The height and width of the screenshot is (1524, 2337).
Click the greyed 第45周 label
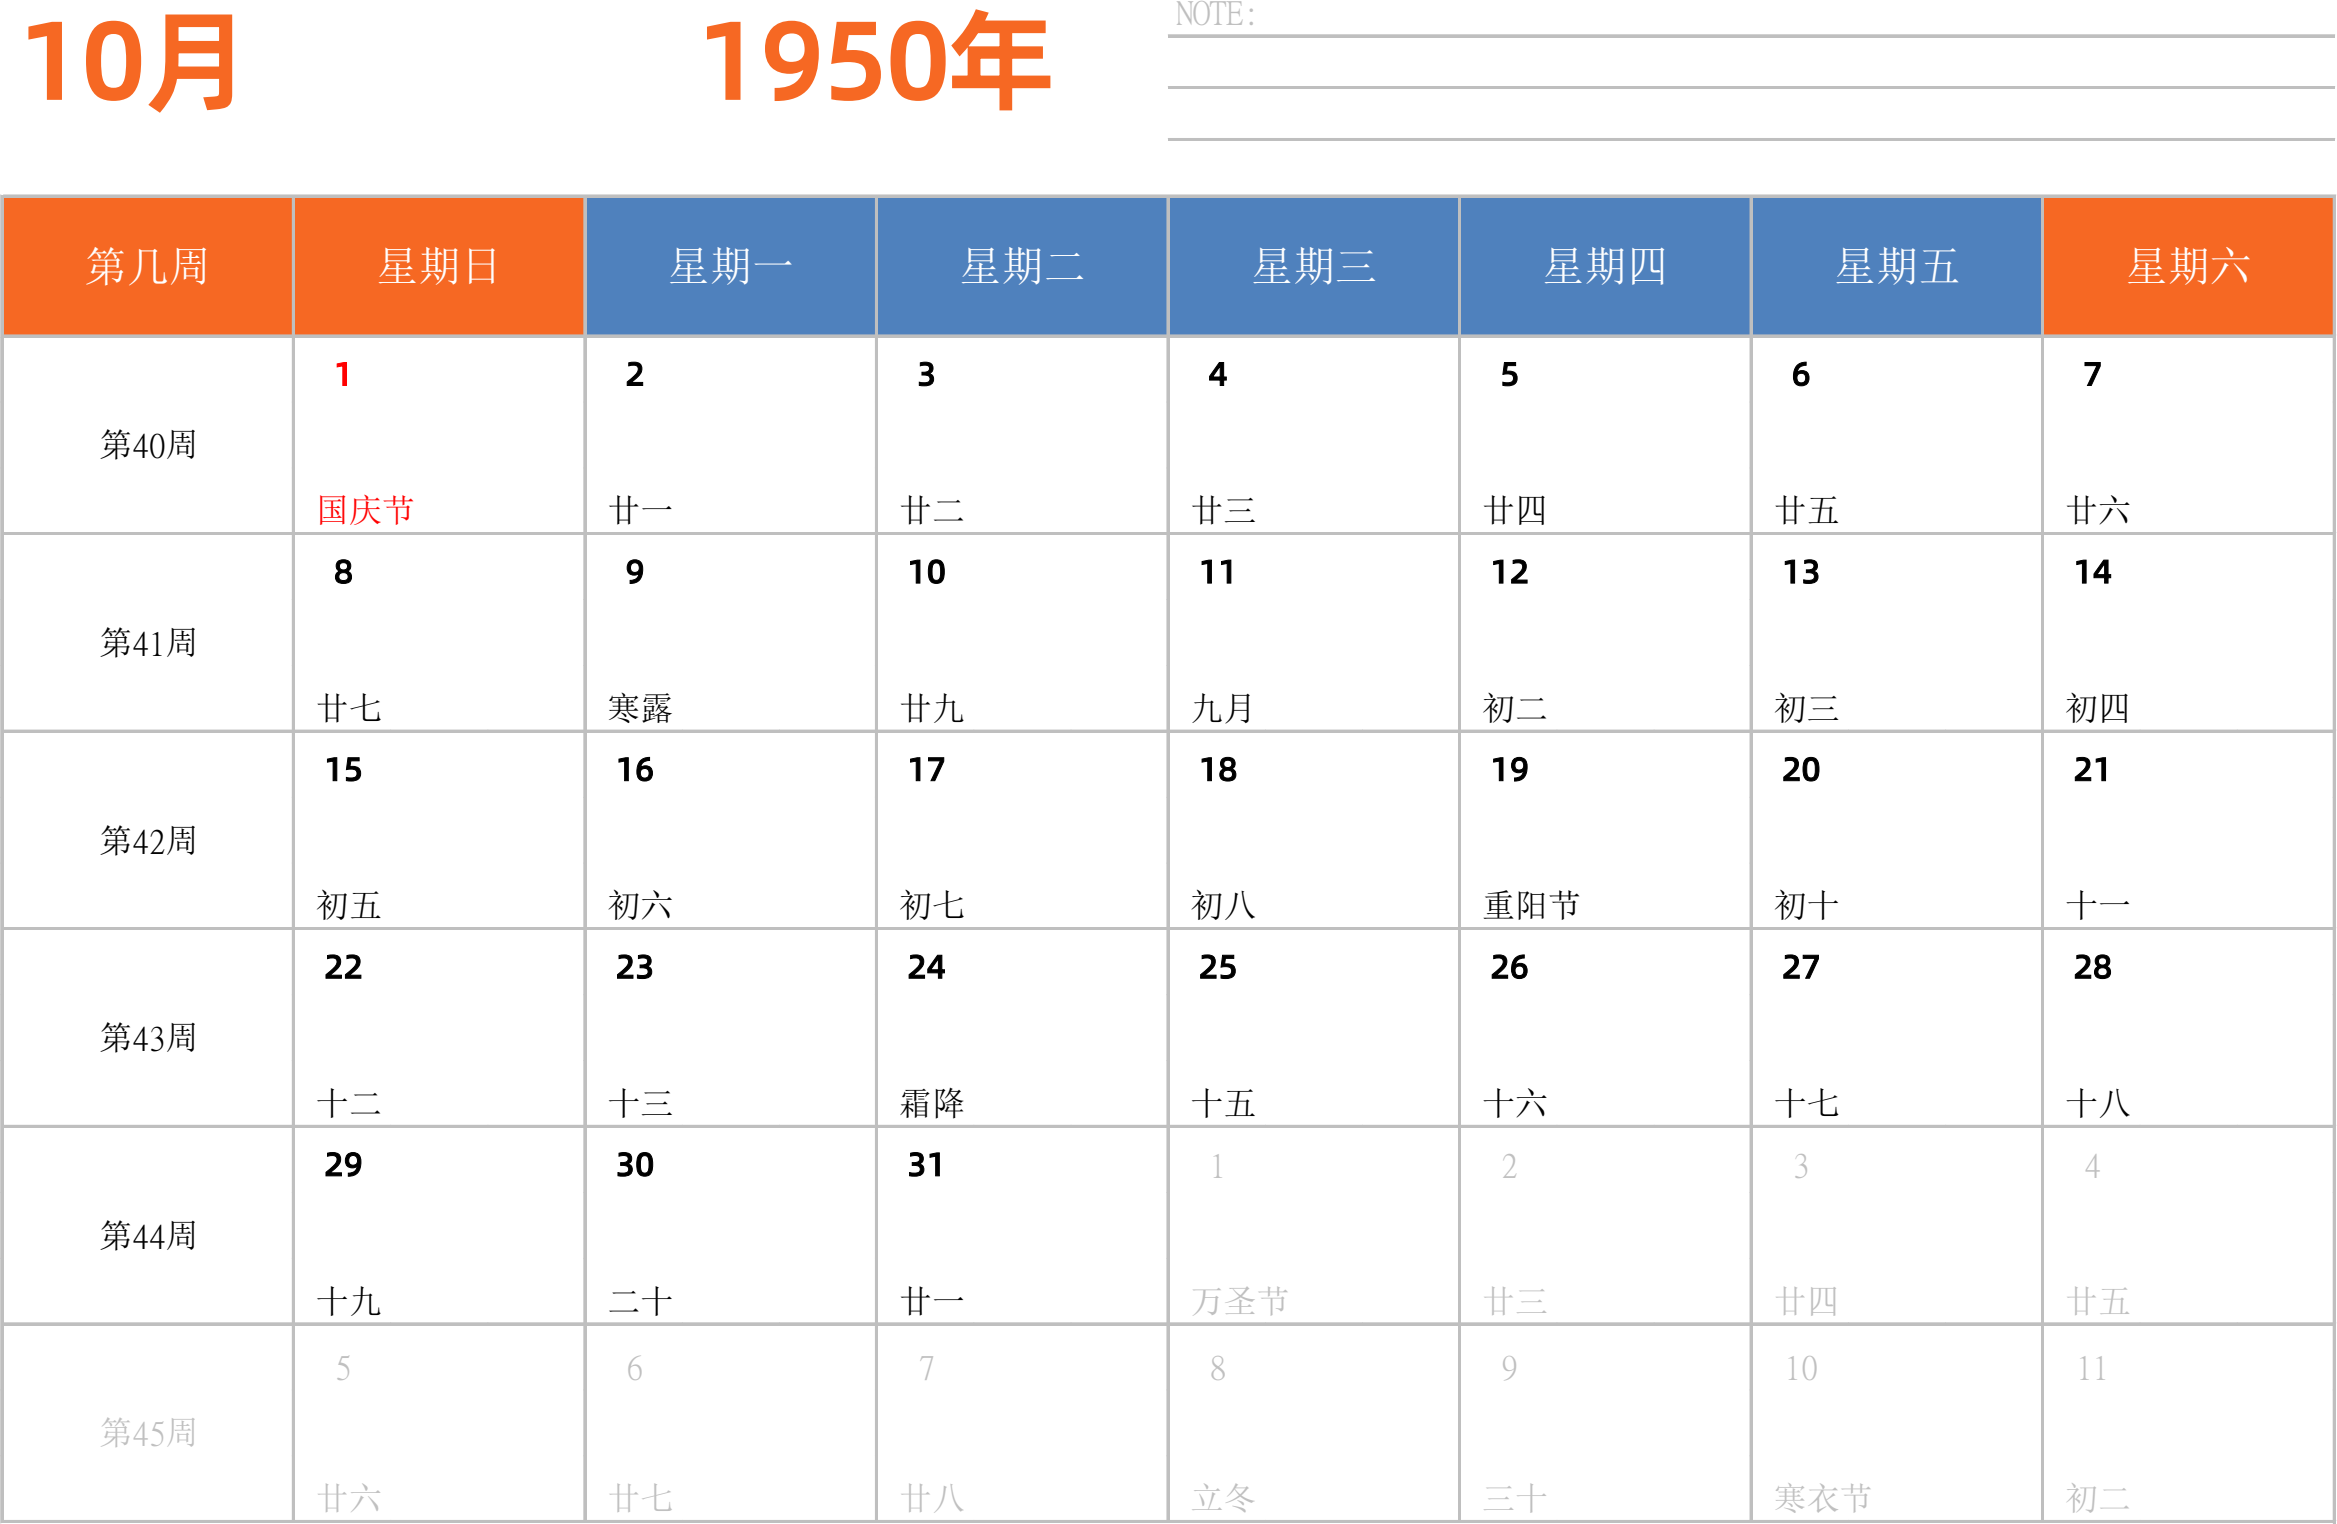click(x=147, y=1433)
